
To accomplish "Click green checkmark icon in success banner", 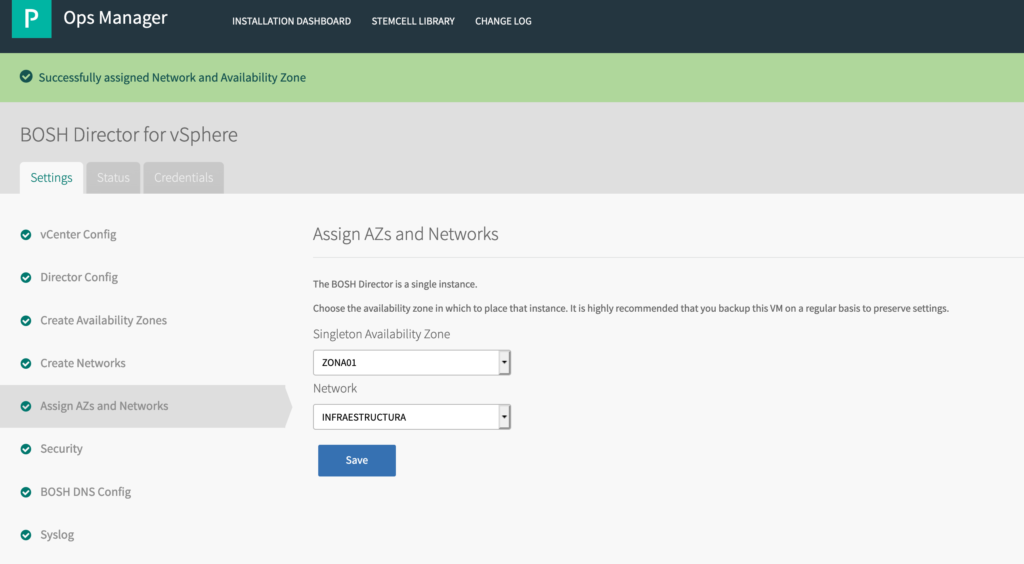I will pos(26,77).
